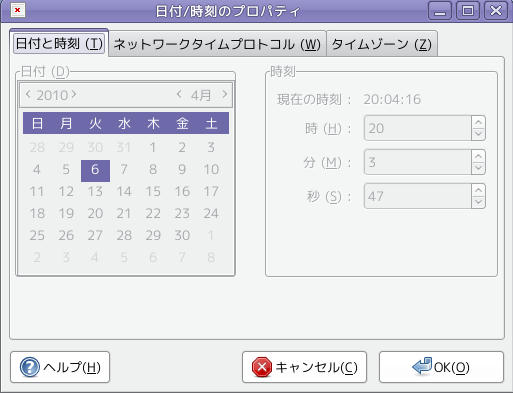Click the 分 (M) minute input field

pos(418,162)
